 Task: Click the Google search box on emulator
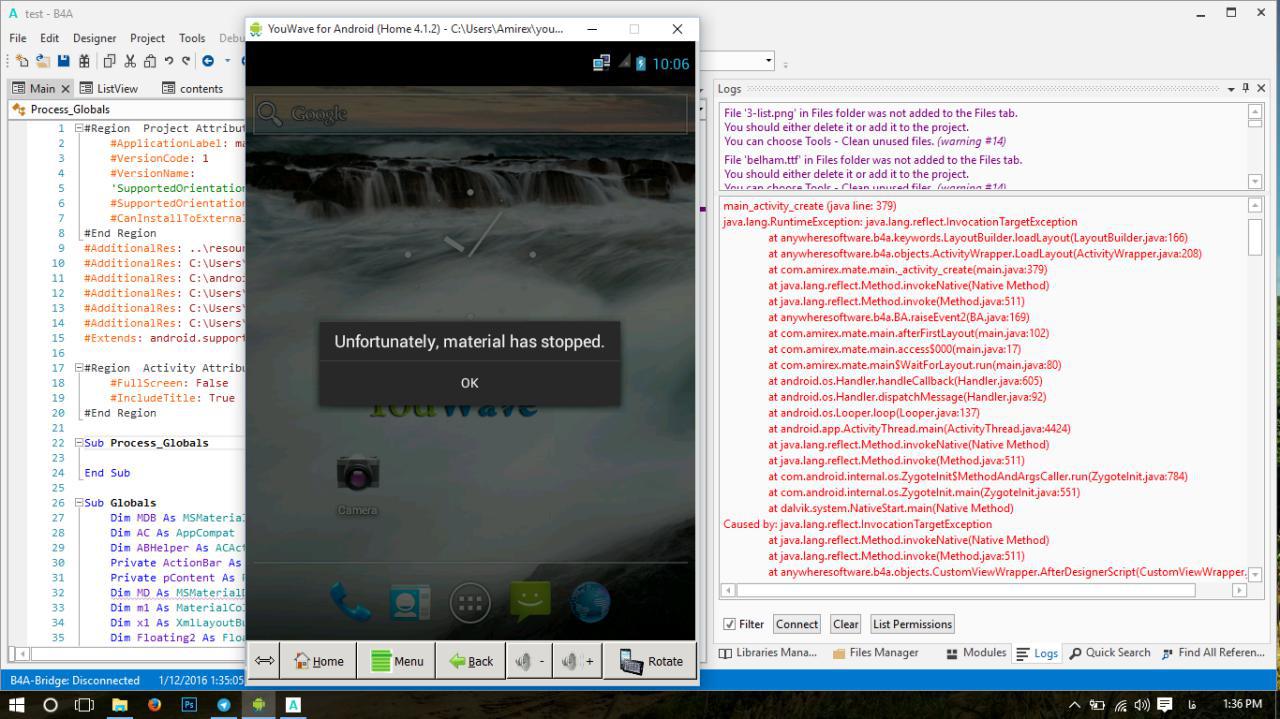click(x=470, y=114)
